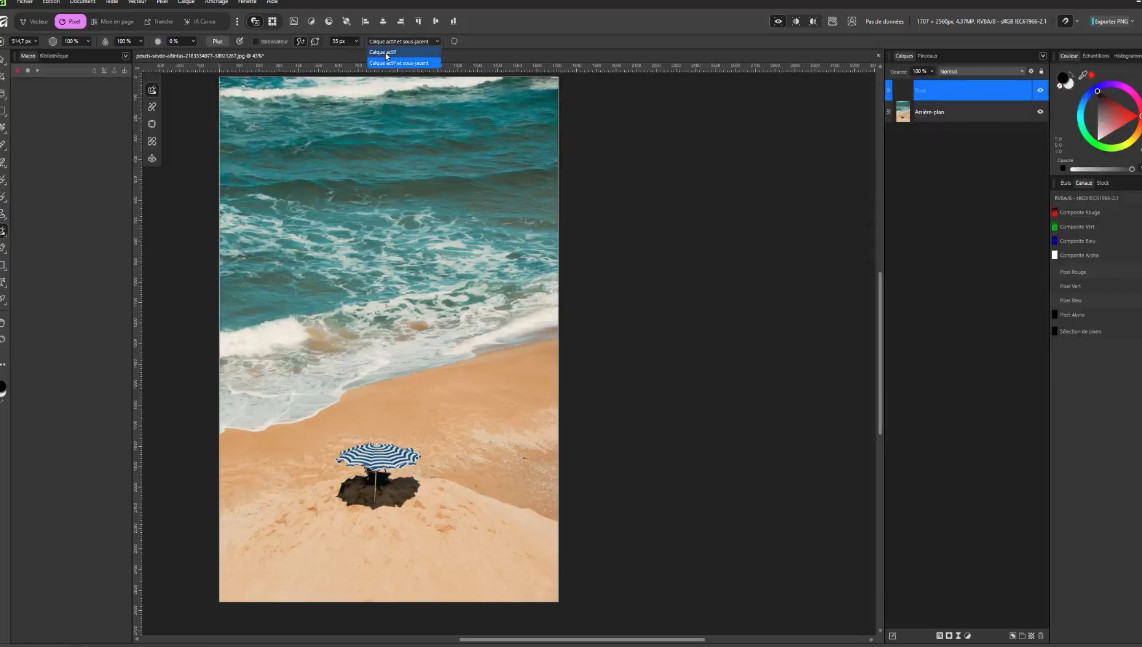Click the macro stop button
The height and width of the screenshot is (647, 1142).
[x=28, y=71]
